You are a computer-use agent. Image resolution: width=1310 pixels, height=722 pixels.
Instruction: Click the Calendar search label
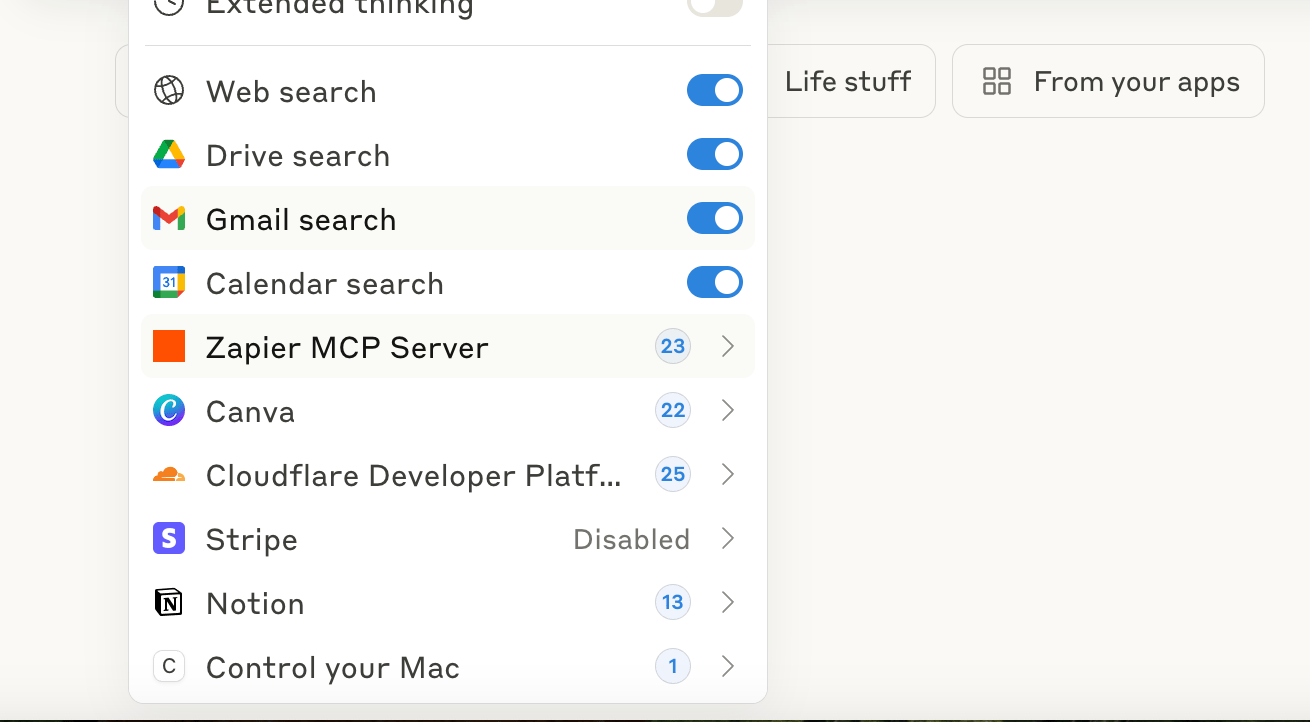[x=325, y=283]
